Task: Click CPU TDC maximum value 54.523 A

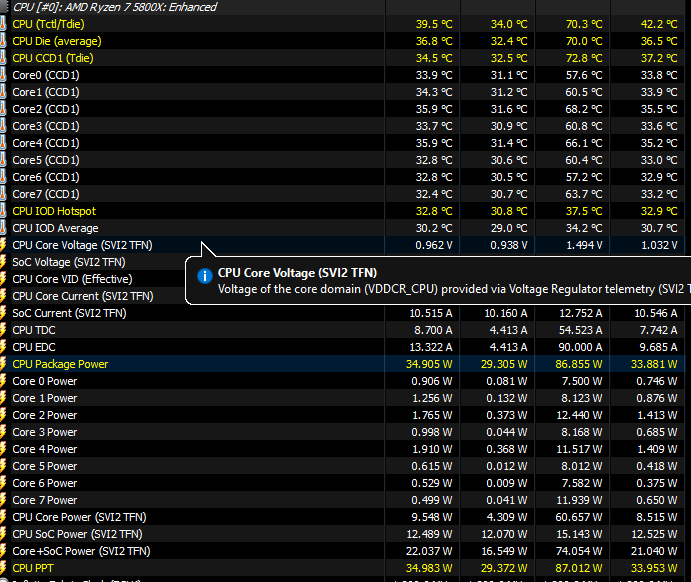Action: coord(580,330)
